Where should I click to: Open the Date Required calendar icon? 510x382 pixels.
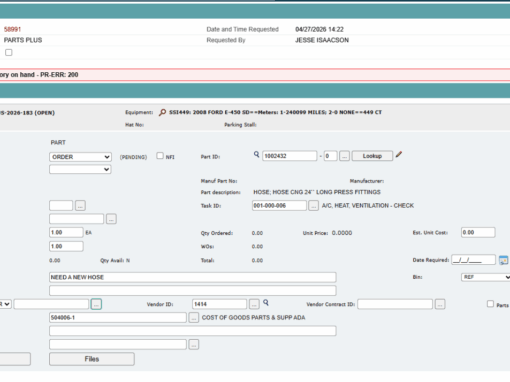[503, 260]
